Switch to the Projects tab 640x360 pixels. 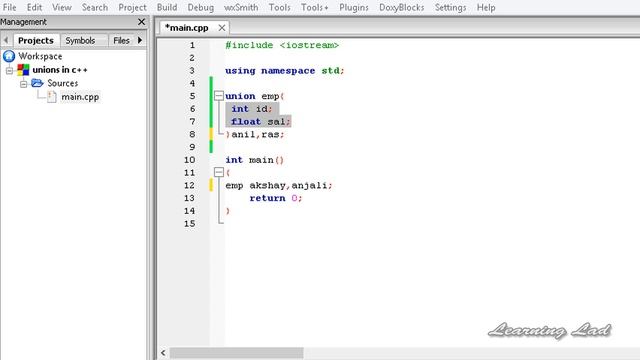click(x=36, y=40)
